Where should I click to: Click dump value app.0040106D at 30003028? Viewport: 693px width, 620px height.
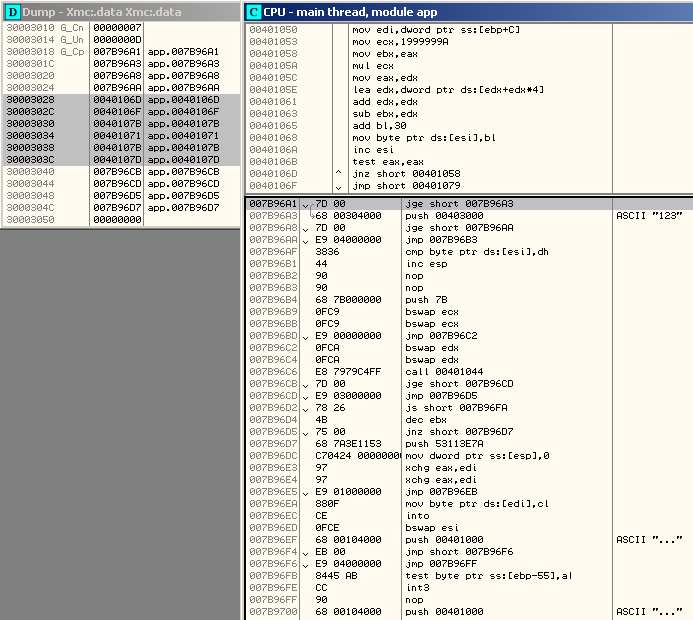(x=182, y=100)
